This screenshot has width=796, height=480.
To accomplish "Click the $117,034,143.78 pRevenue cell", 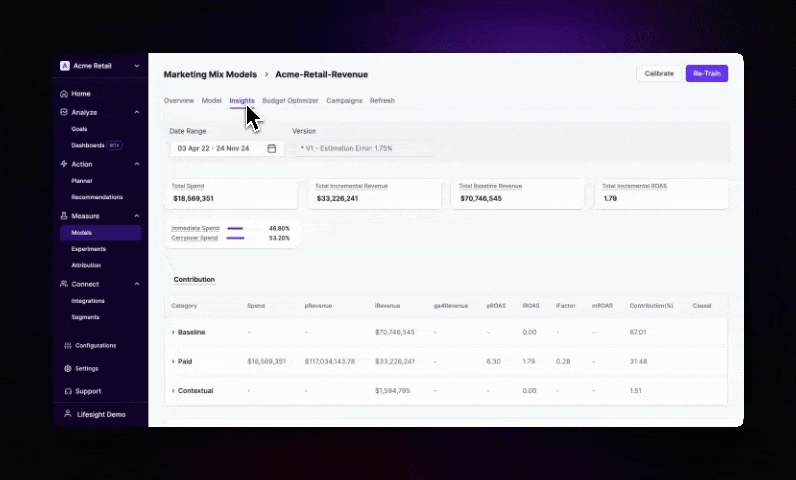I will tap(330, 362).
